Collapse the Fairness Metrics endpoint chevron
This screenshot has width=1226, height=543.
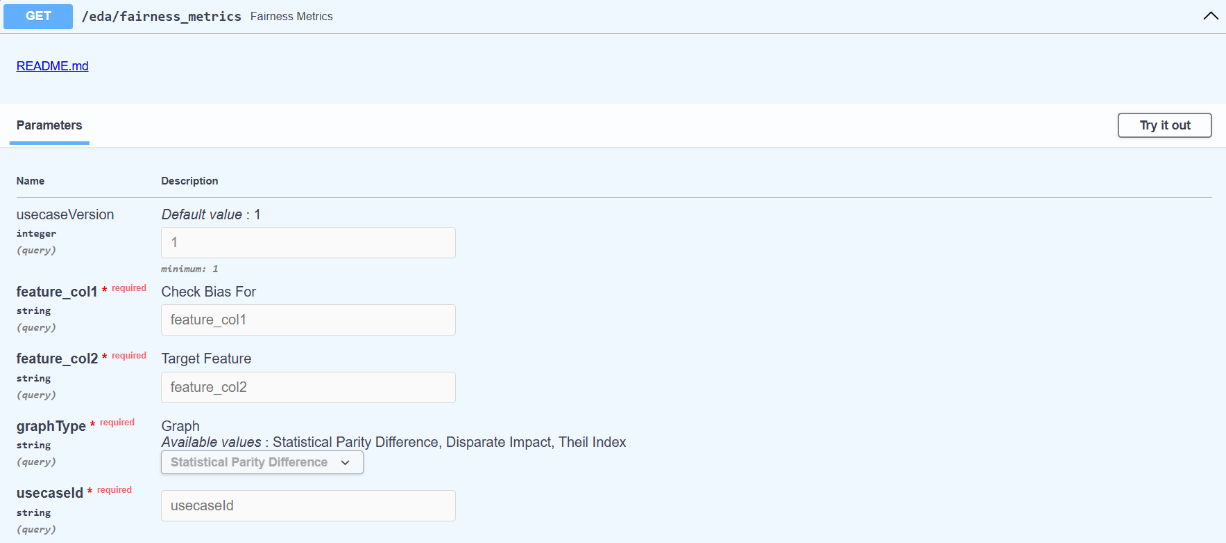pyautogui.click(x=1209, y=16)
